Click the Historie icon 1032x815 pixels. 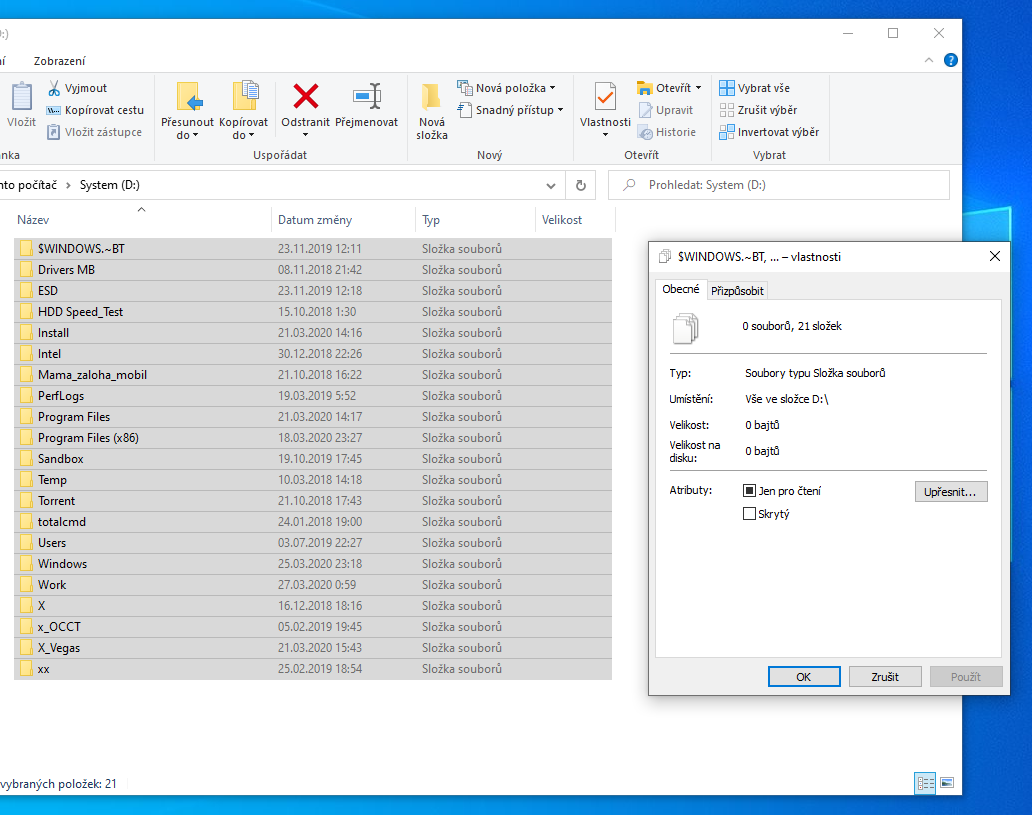(645, 132)
